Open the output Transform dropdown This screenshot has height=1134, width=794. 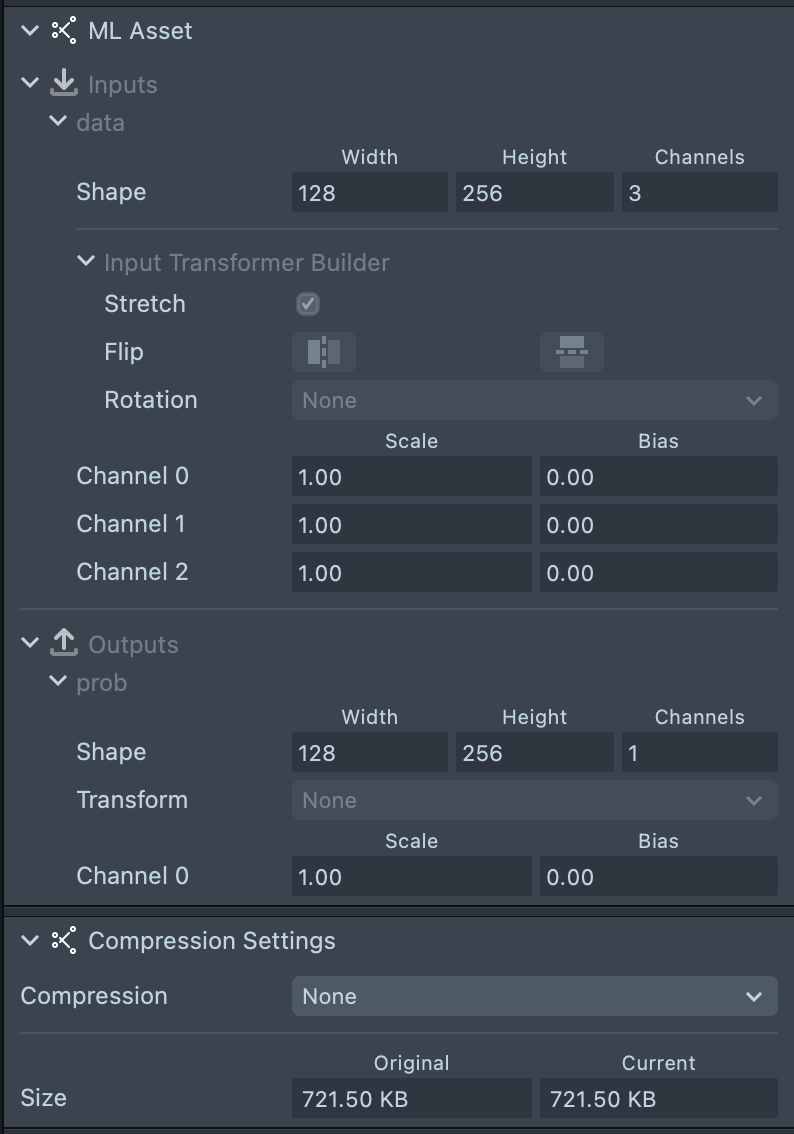tap(534, 800)
